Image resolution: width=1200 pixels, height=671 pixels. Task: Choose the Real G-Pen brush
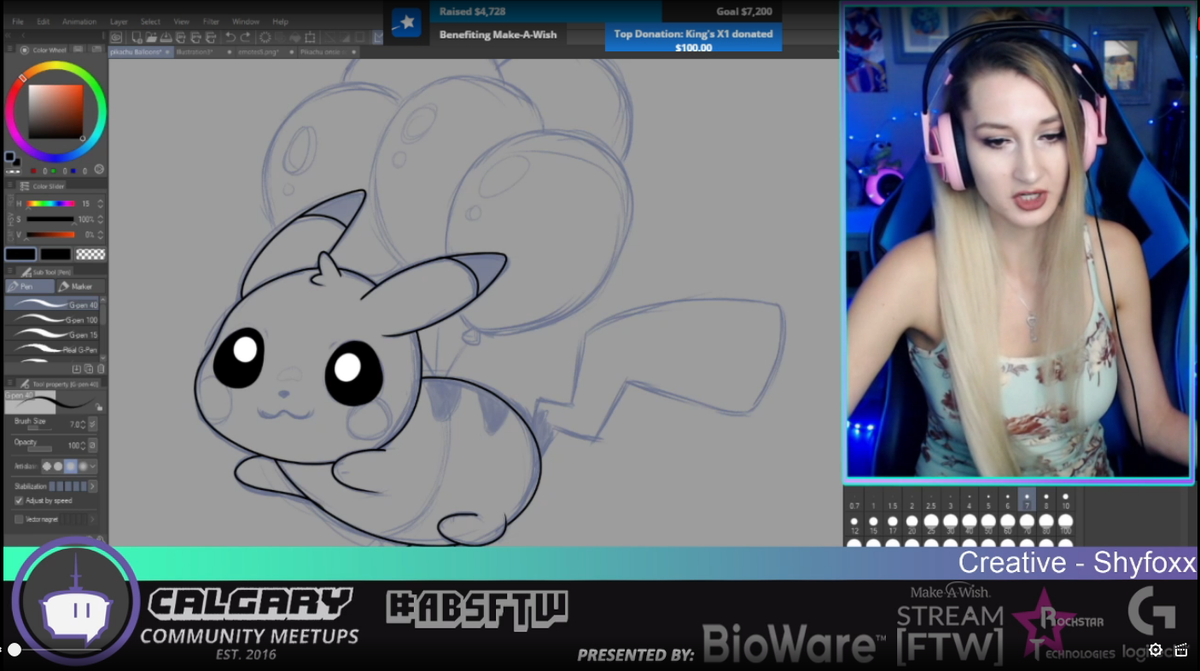coord(51,349)
